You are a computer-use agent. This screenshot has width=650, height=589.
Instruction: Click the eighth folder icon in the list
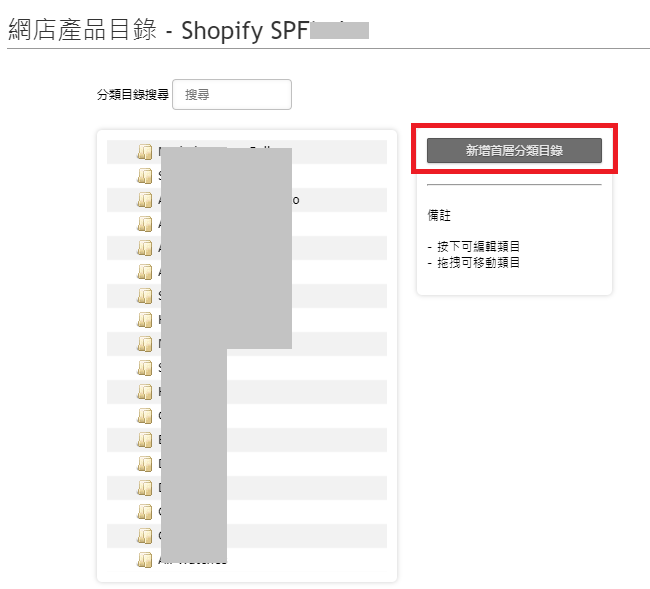pos(145,320)
